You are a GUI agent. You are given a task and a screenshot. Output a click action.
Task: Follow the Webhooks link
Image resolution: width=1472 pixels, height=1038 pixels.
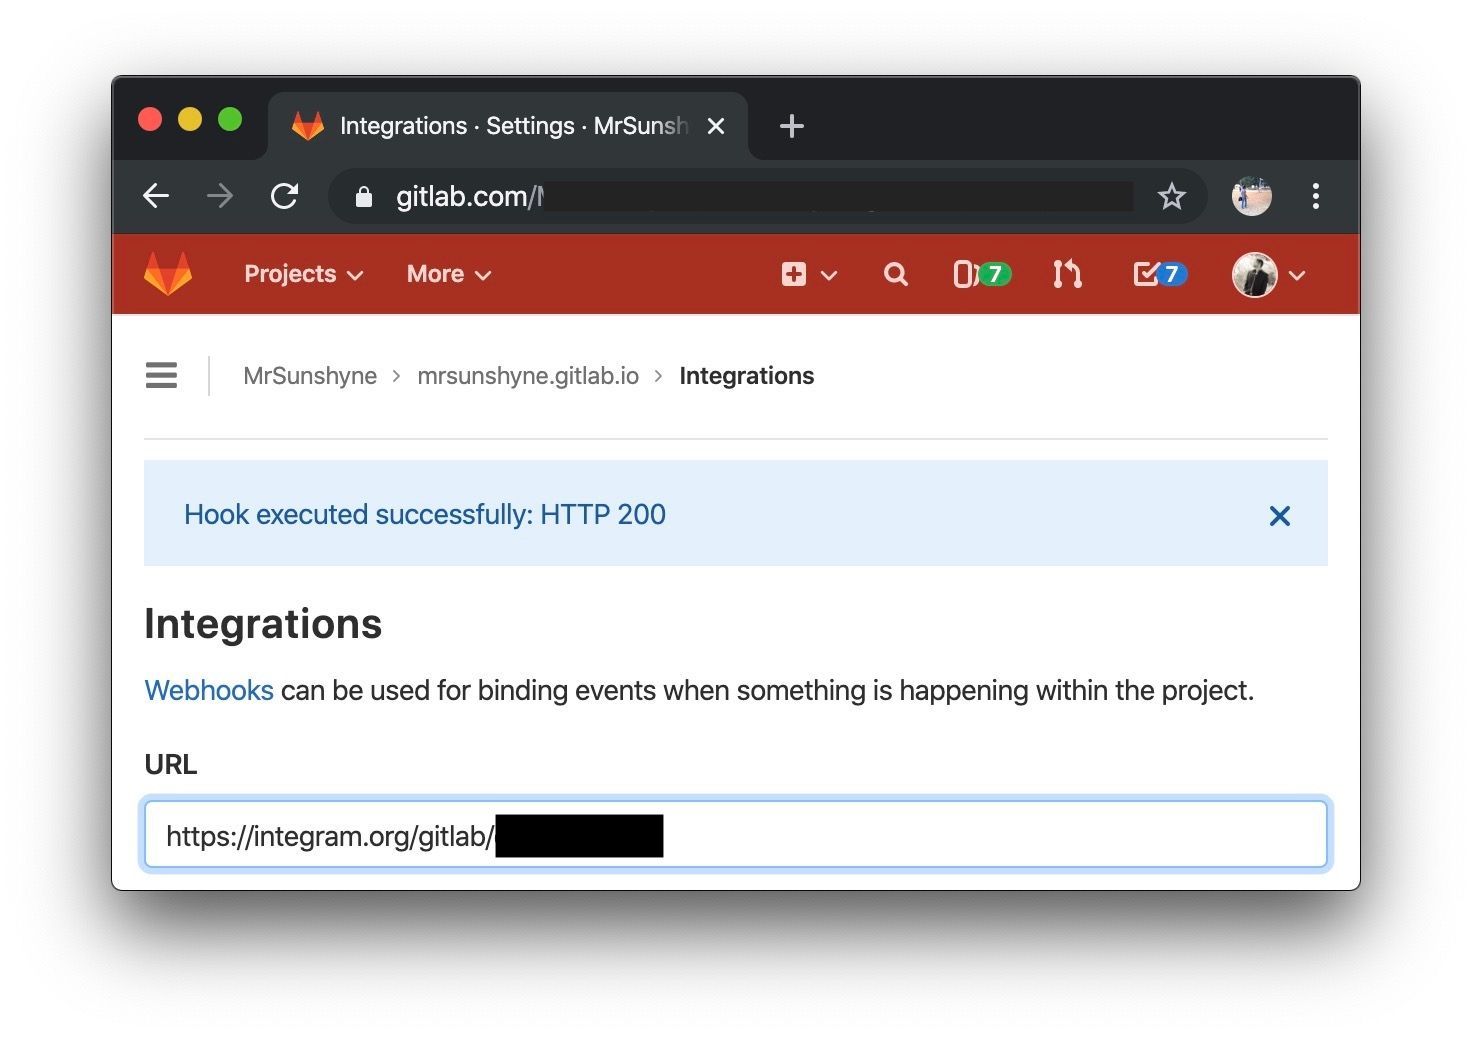(x=209, y=690)
